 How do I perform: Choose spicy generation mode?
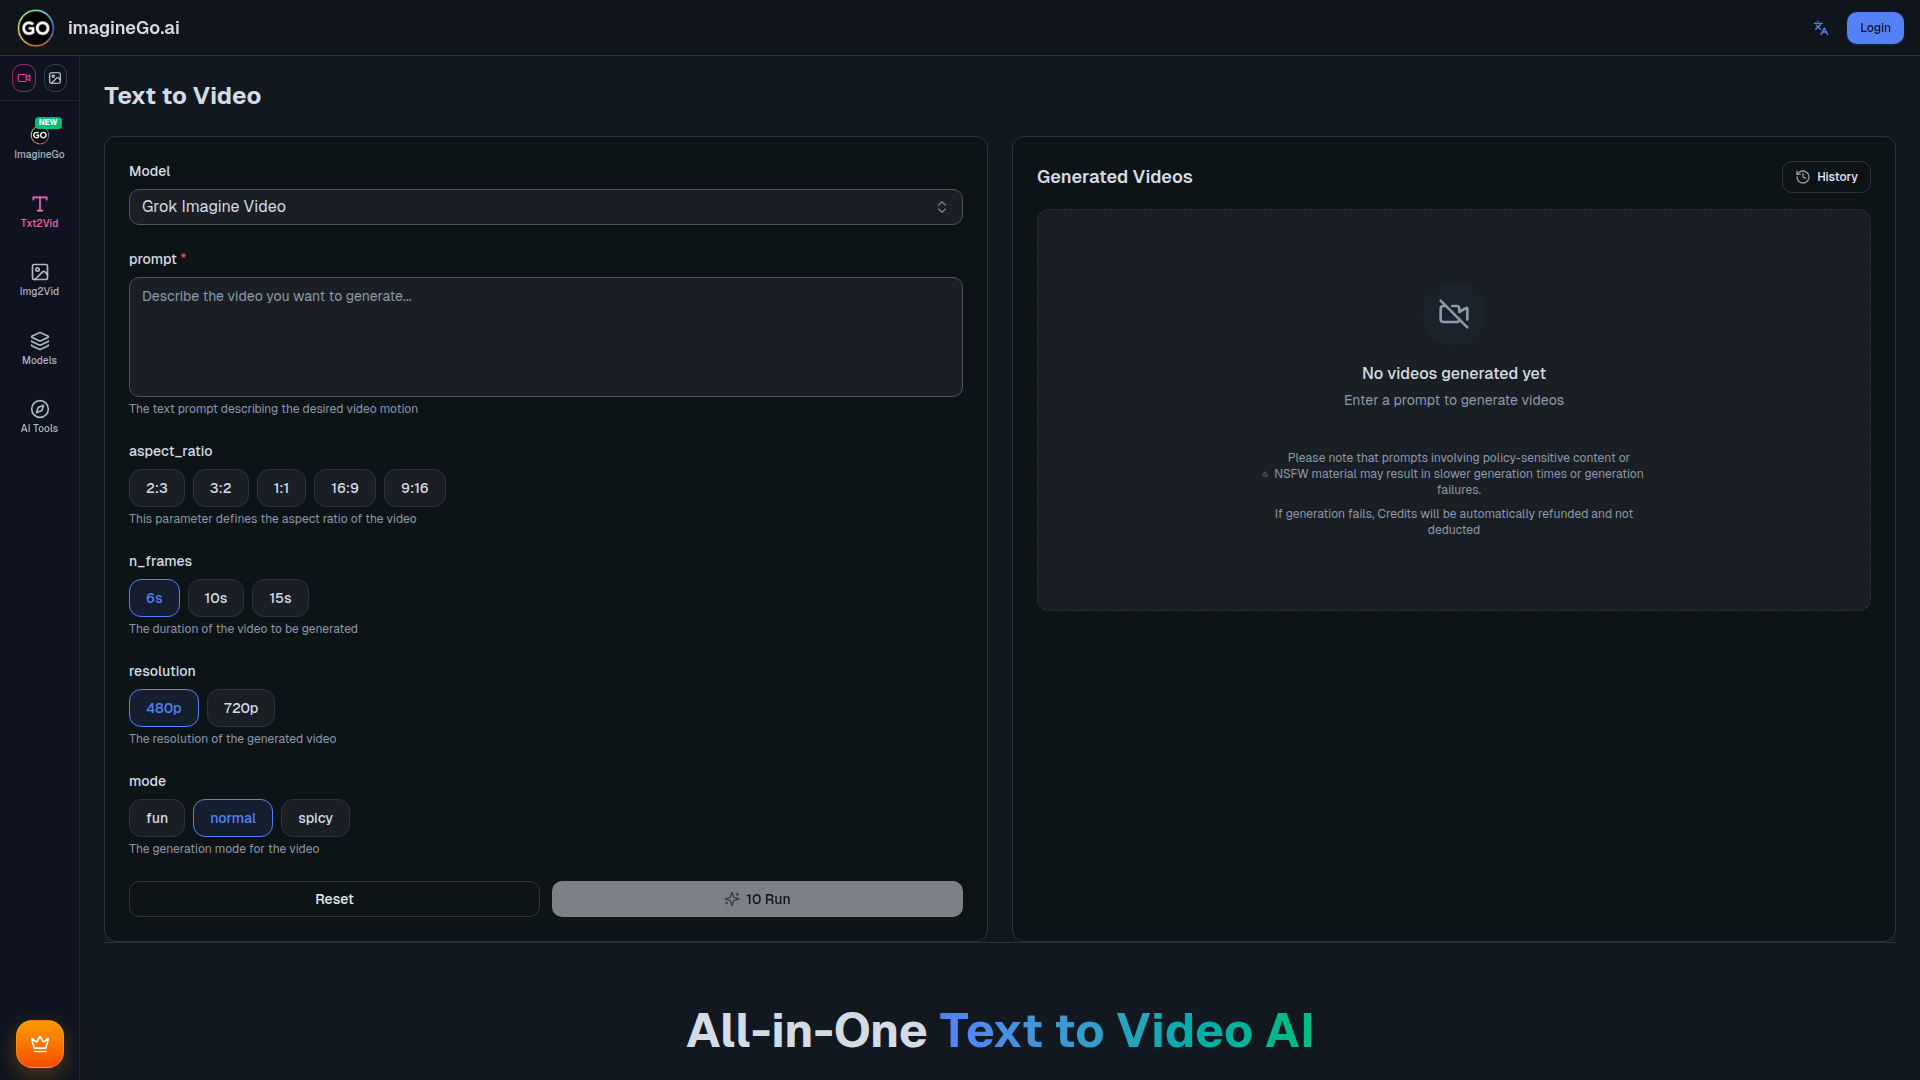pyautogui.click(x=315, y=818)
